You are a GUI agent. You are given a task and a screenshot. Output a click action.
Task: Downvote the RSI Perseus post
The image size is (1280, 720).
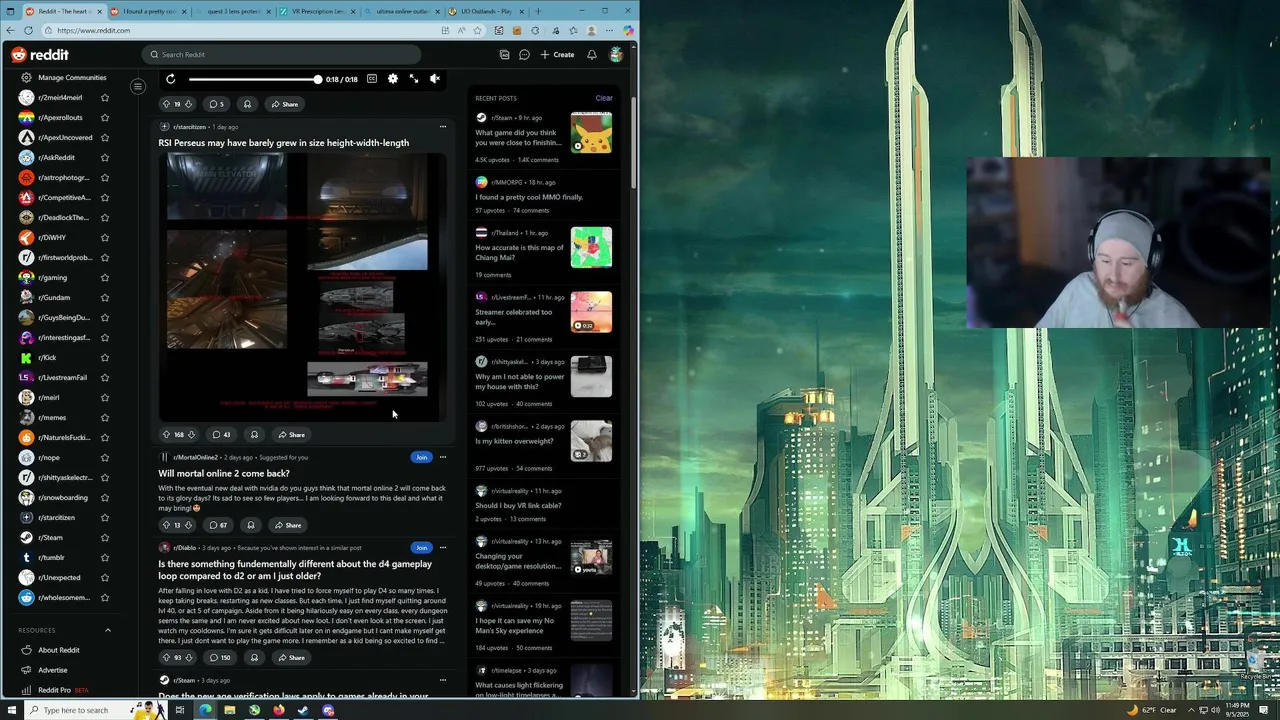pos(191,435)
